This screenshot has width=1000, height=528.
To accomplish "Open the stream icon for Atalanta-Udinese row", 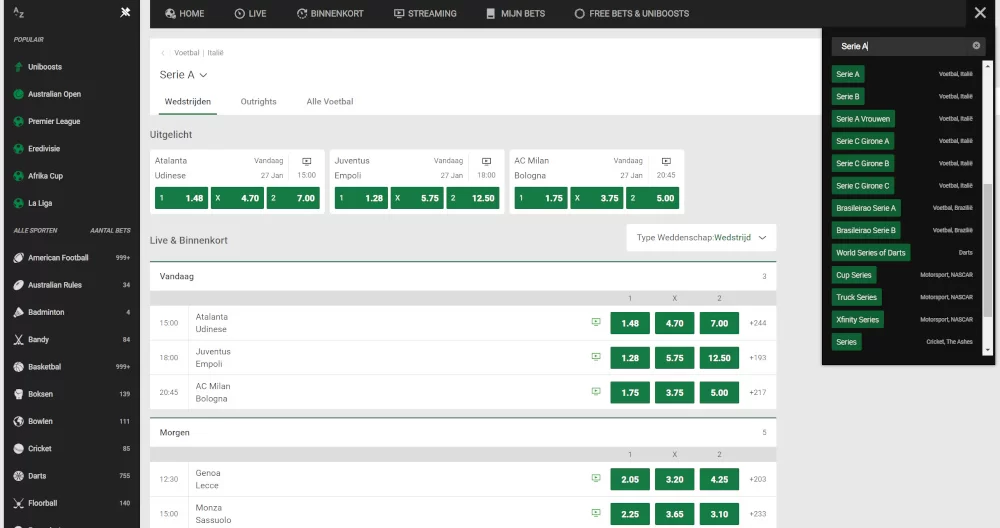I will (595, 323).
